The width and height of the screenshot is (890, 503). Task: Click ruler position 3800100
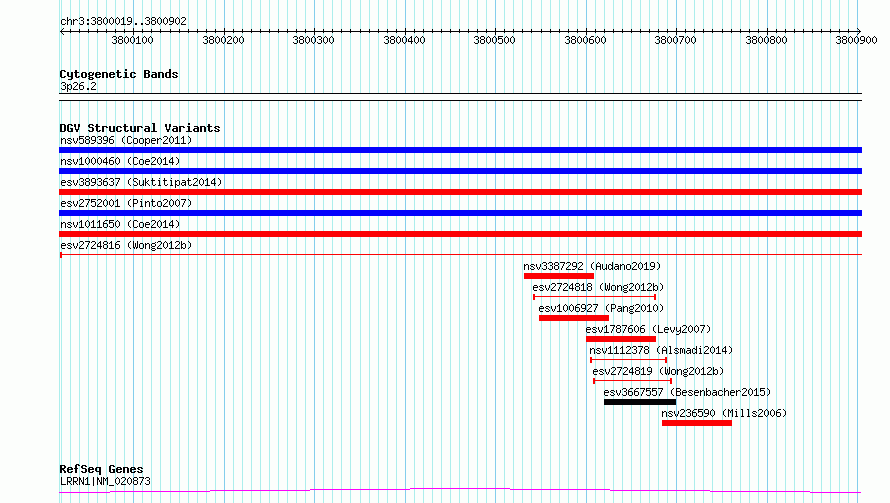[132, 40]
